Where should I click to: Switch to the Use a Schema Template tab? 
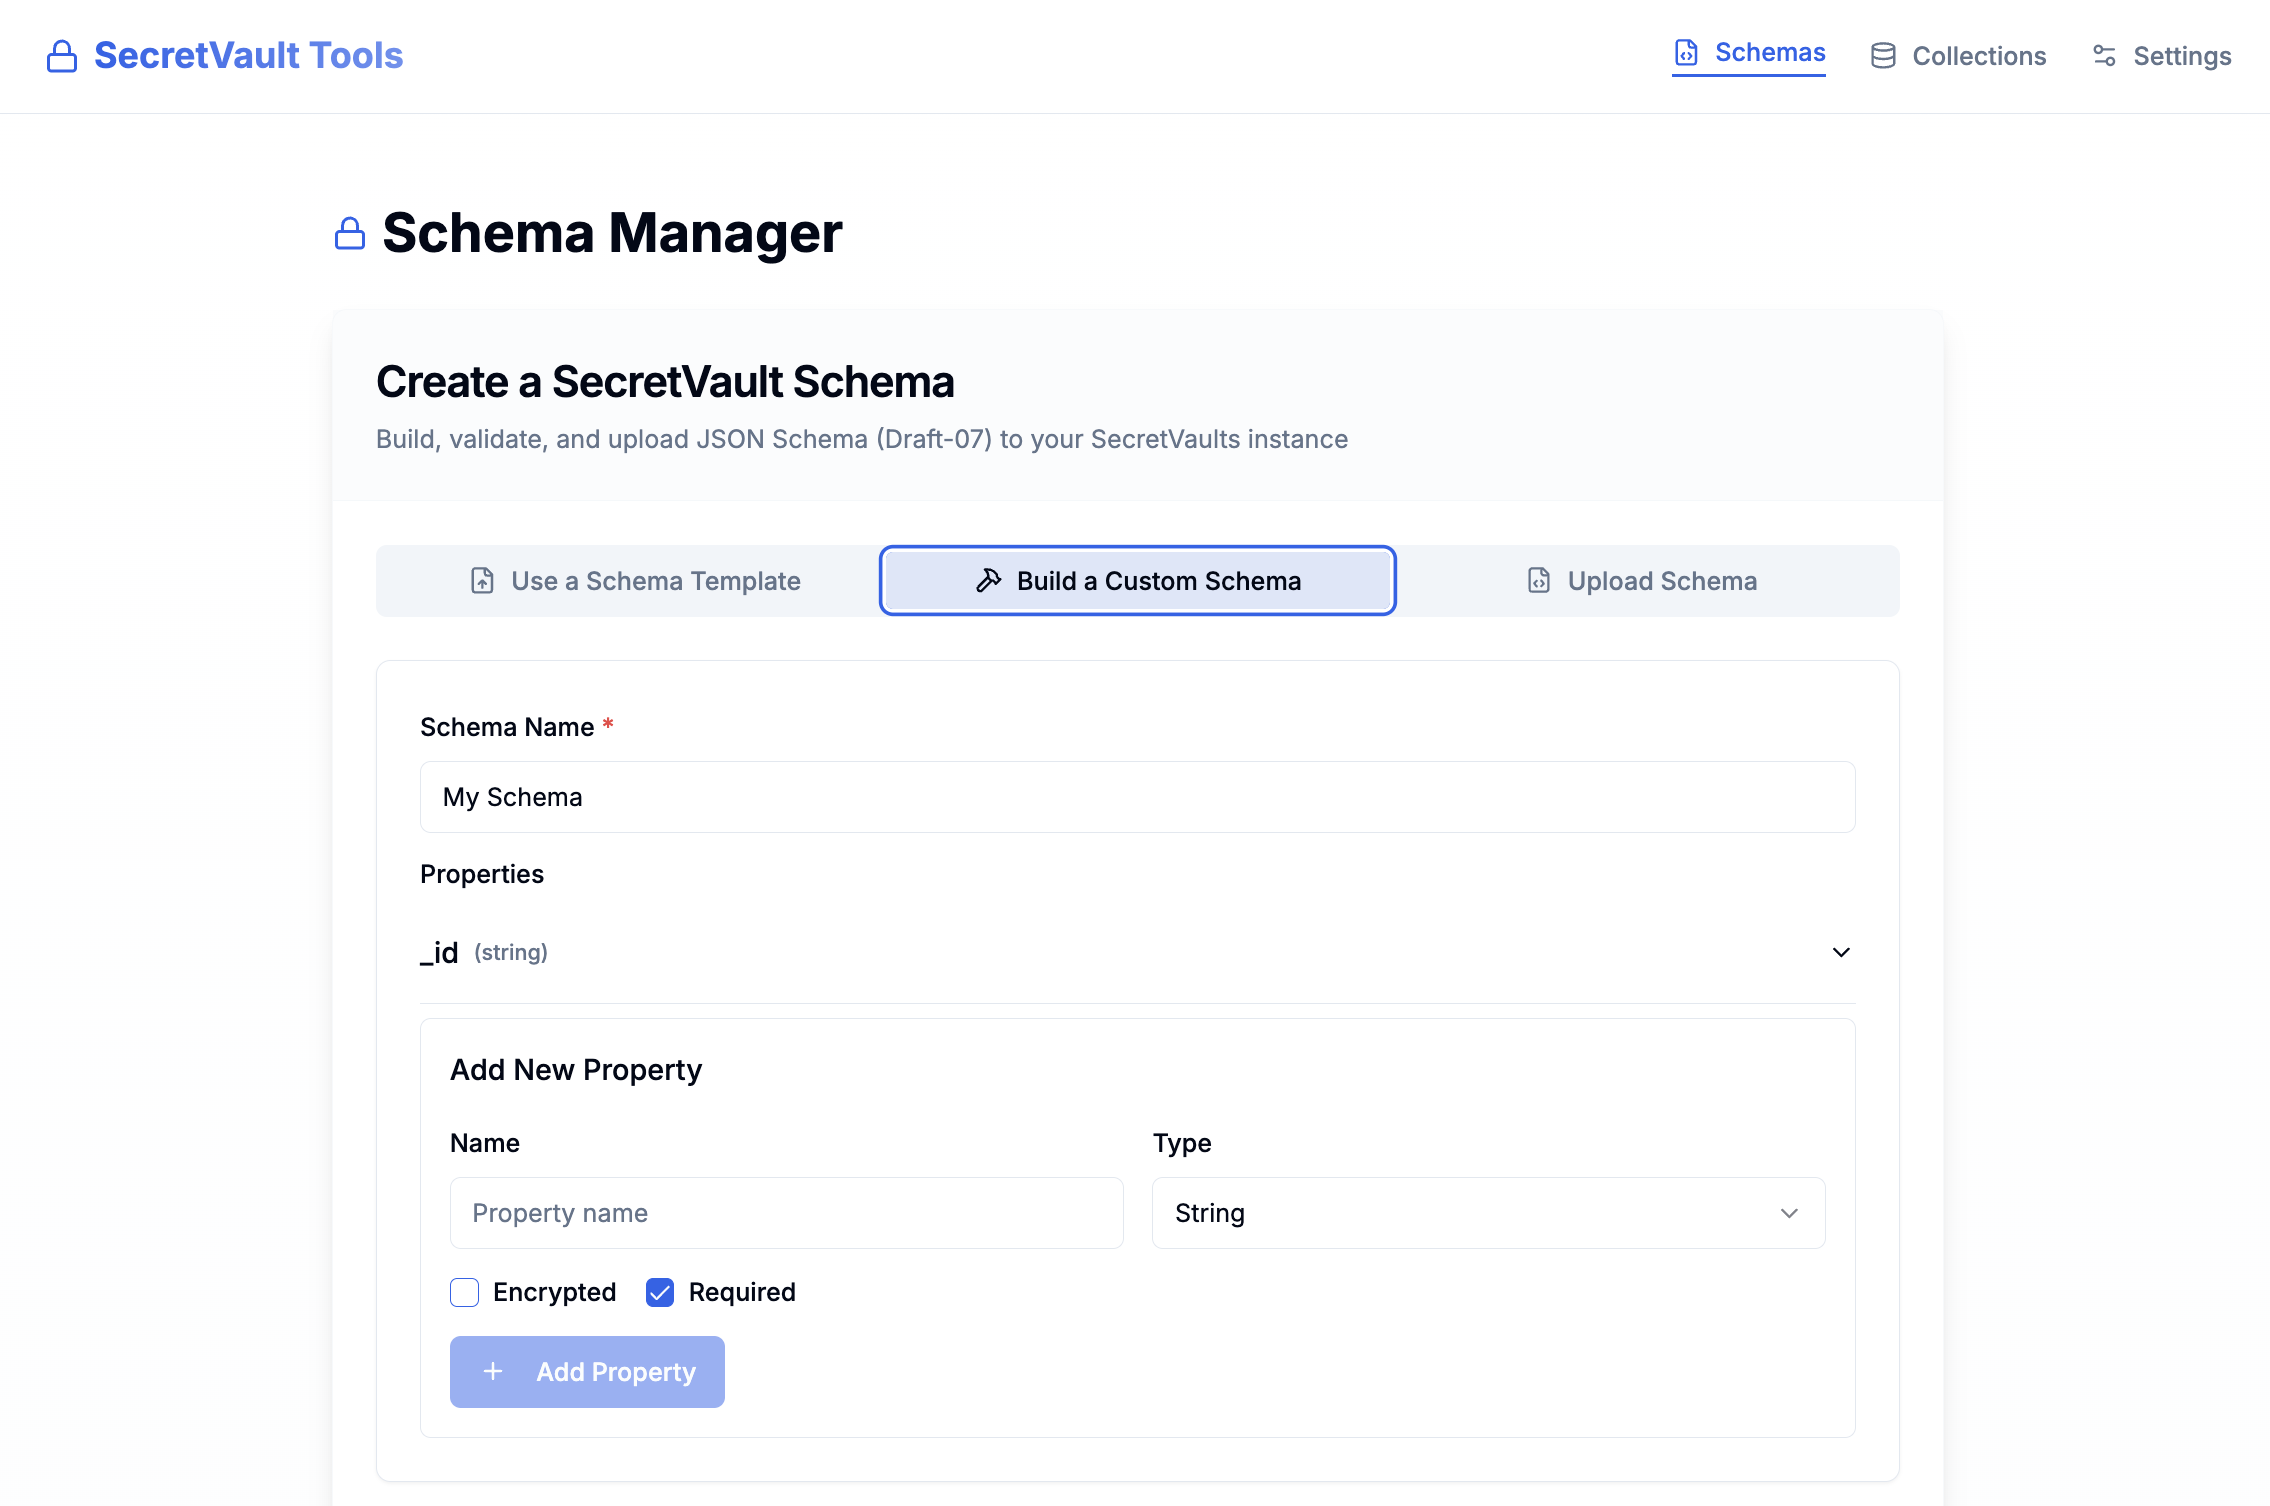(655, 580)
